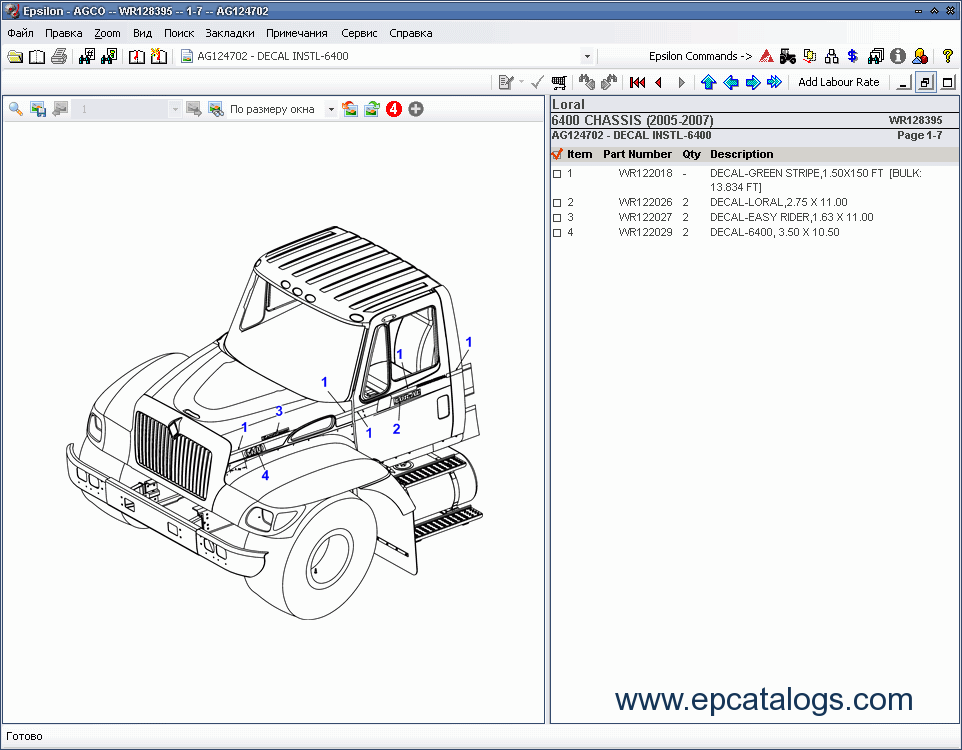Screen dimensions: 962x750
Task: Click the red circle number 4 icon
Action: point(394,109)
